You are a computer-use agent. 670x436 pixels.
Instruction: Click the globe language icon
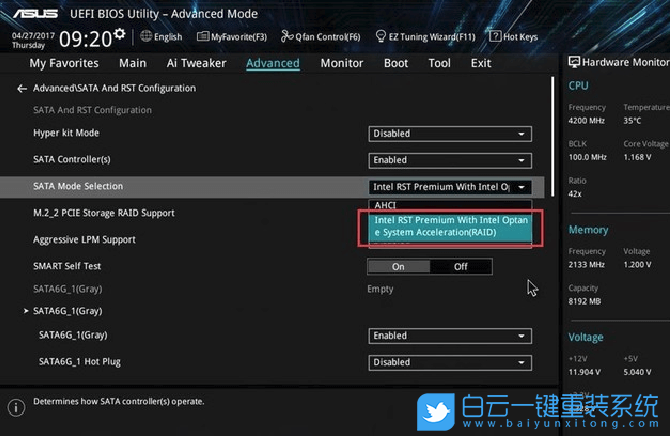pos(146,37)
